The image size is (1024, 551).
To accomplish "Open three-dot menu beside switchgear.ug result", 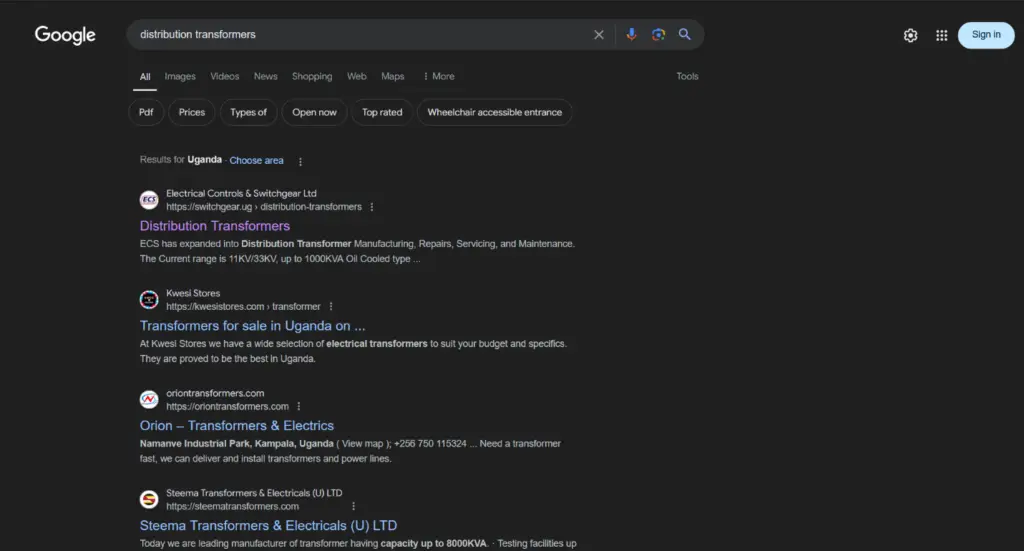I will point(372,207).
